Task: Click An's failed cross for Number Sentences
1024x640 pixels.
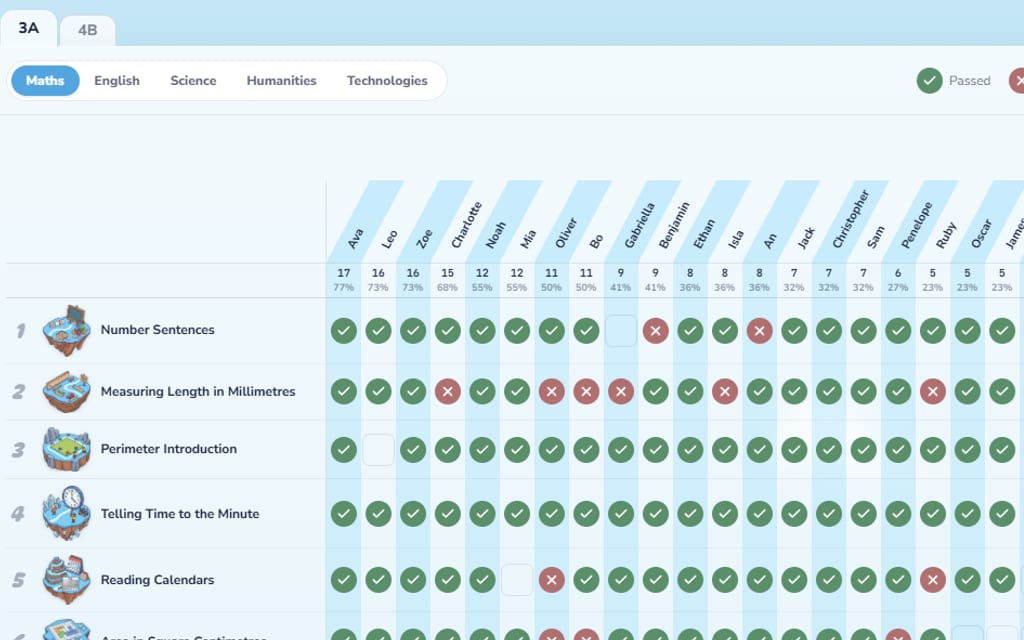Action: tap(759, 330)
